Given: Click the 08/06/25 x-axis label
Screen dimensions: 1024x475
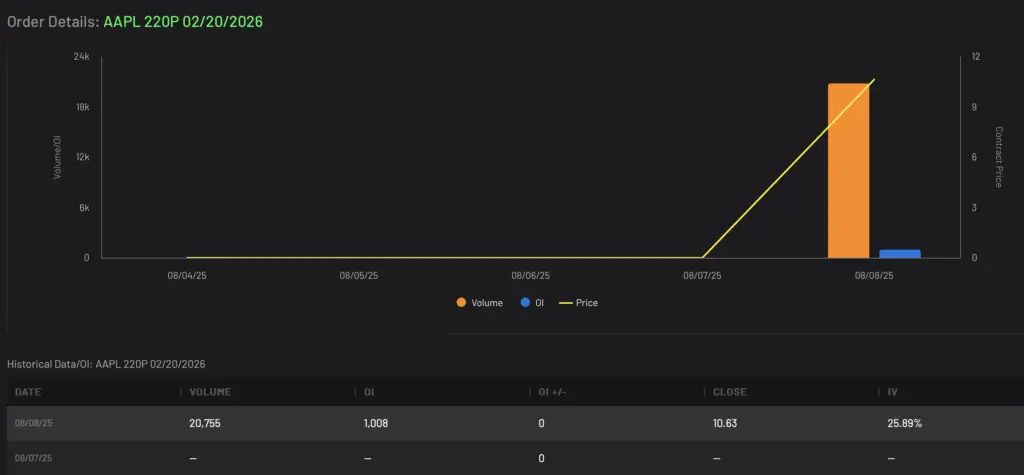Looking at the screenshot, I should 530,276.
